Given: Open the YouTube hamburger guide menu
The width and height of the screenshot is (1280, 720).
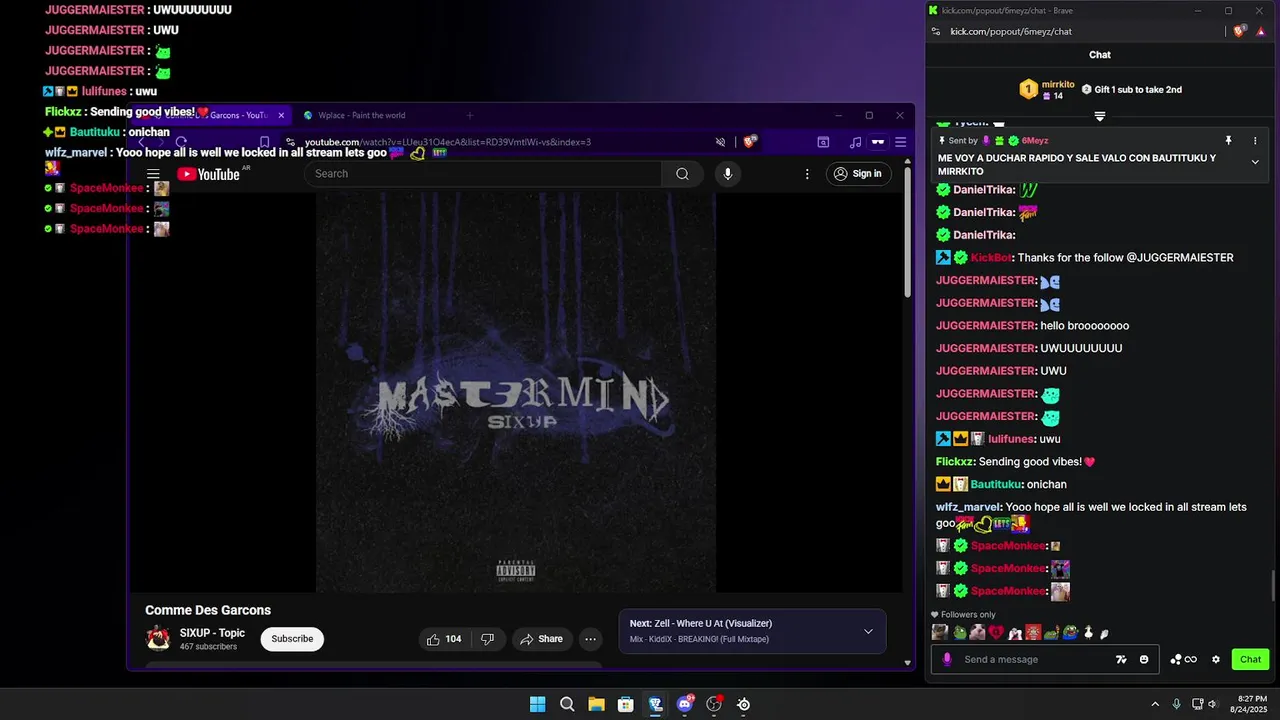Looking at the screenshot, I should point(153,174).
